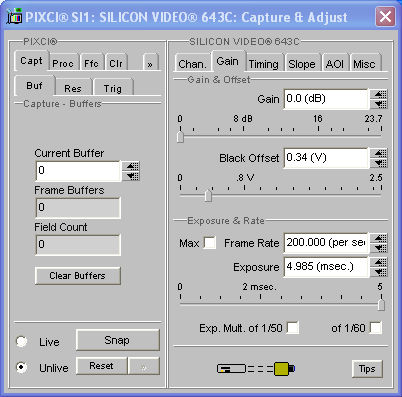
Task: Select the Live radio button
Action: tap(22, 341)
